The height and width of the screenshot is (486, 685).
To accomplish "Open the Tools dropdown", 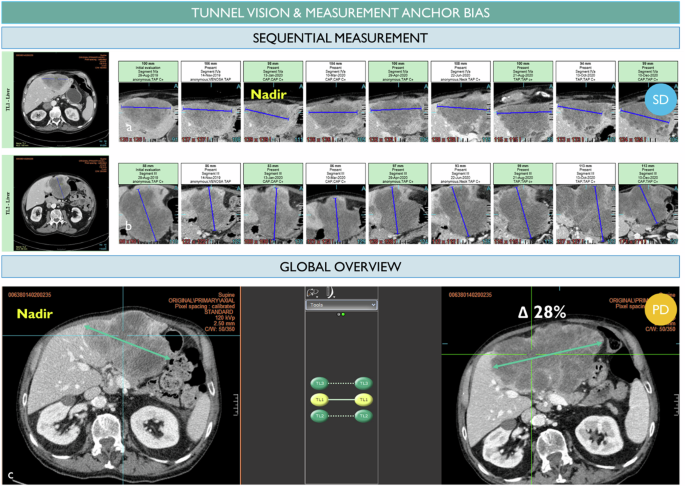I will (x=341, y=305).
